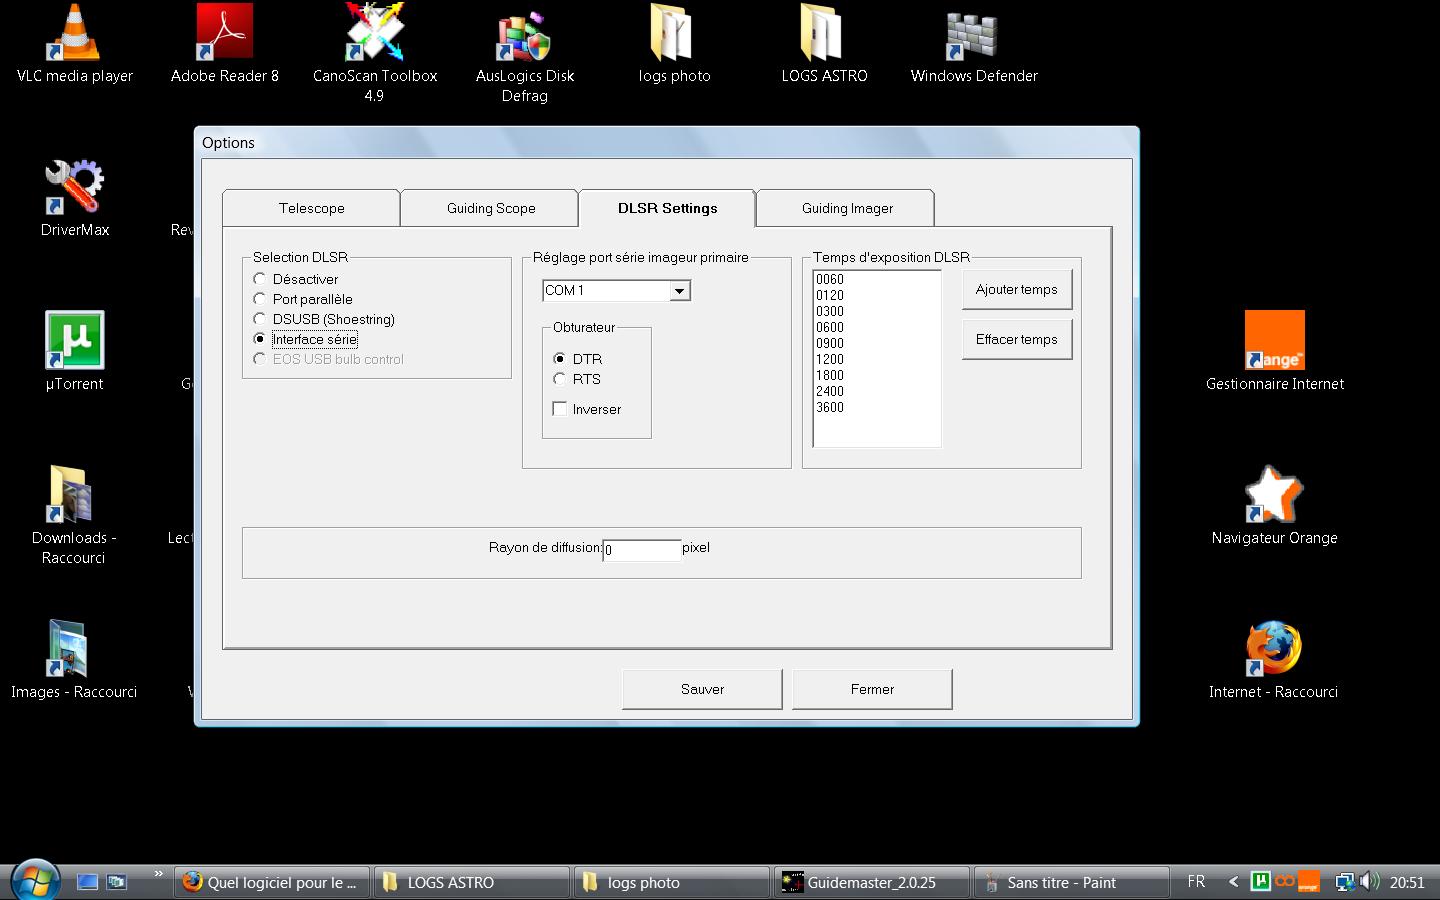Select Images - Raccourci desktop icon
The height and width of the screenshot is (900, 1440).
pyautogui.click(x=74, y=660)
